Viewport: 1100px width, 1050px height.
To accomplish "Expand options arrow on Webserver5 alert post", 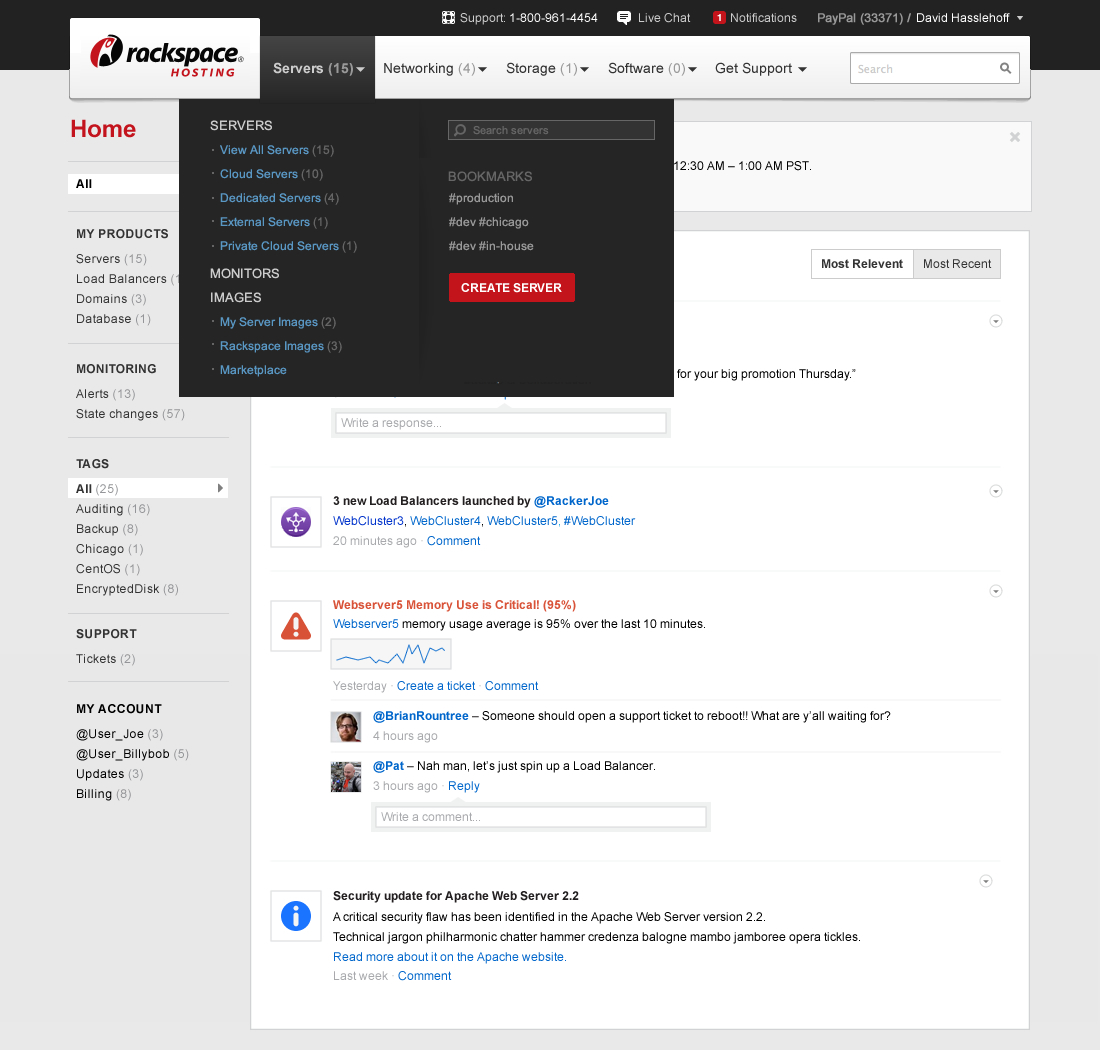I will (x=995, y=591).
